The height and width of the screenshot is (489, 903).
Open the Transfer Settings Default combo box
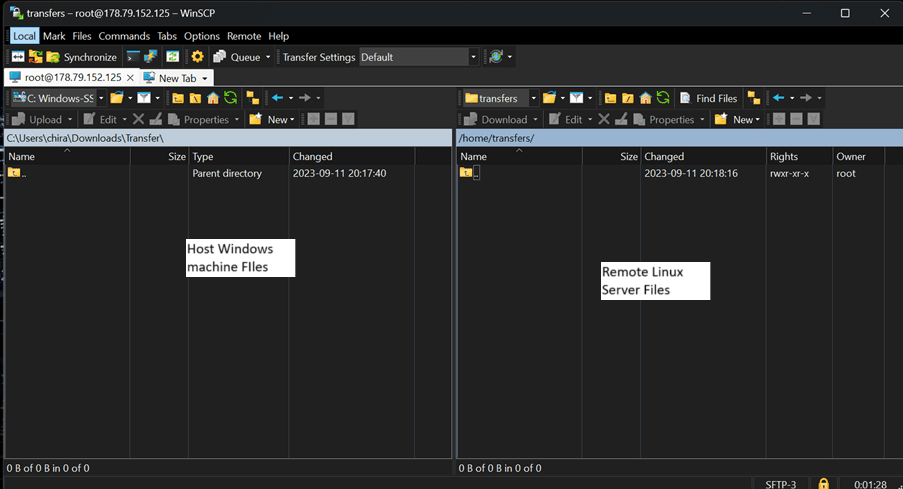pos(418,57)
